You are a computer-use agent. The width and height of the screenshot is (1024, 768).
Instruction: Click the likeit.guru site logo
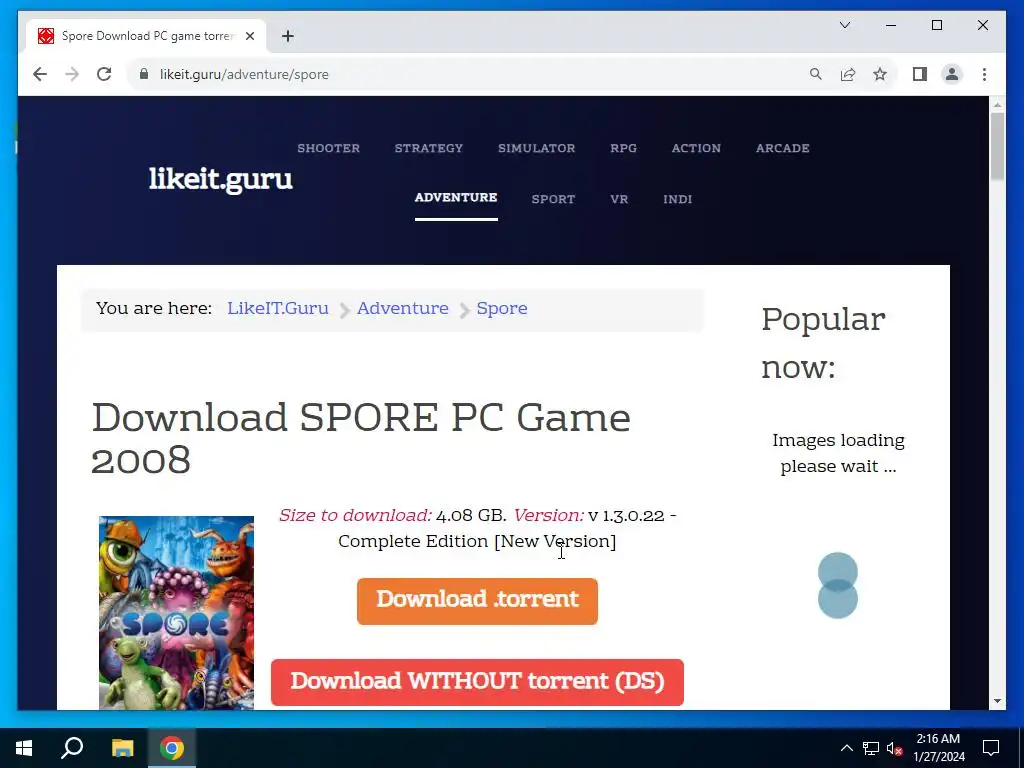click(221, 179)
